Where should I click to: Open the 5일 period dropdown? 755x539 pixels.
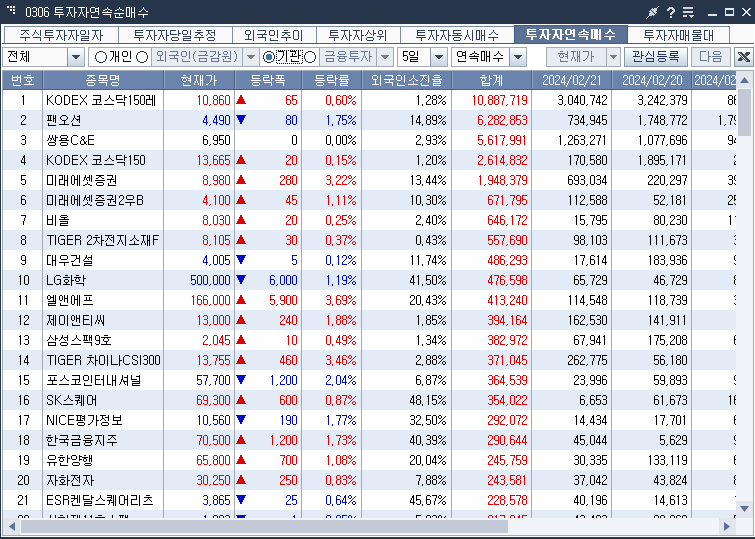438,57
